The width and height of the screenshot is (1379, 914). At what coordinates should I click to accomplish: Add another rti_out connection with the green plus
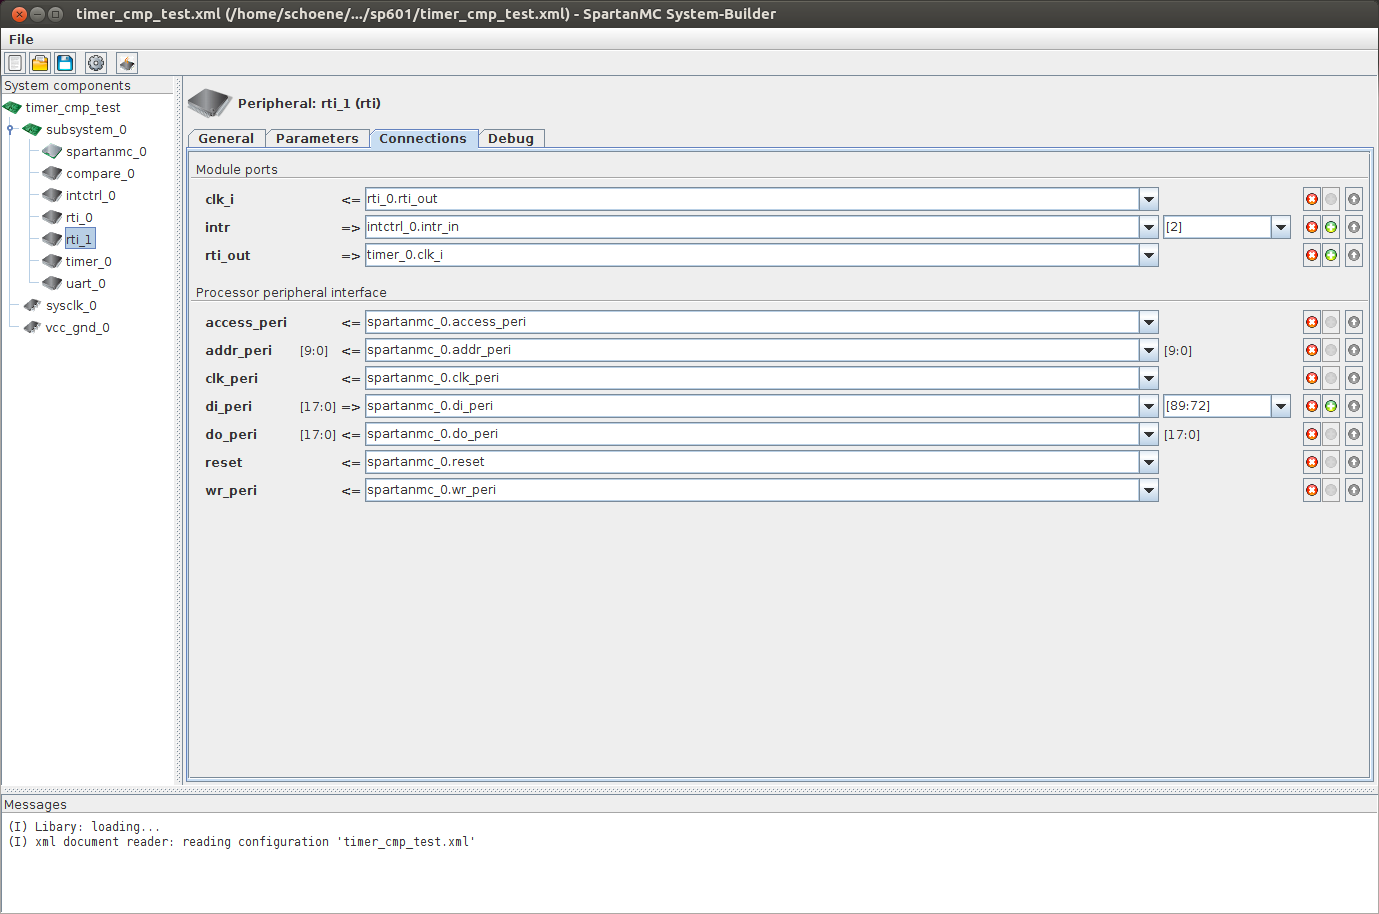coord(1331,255)
